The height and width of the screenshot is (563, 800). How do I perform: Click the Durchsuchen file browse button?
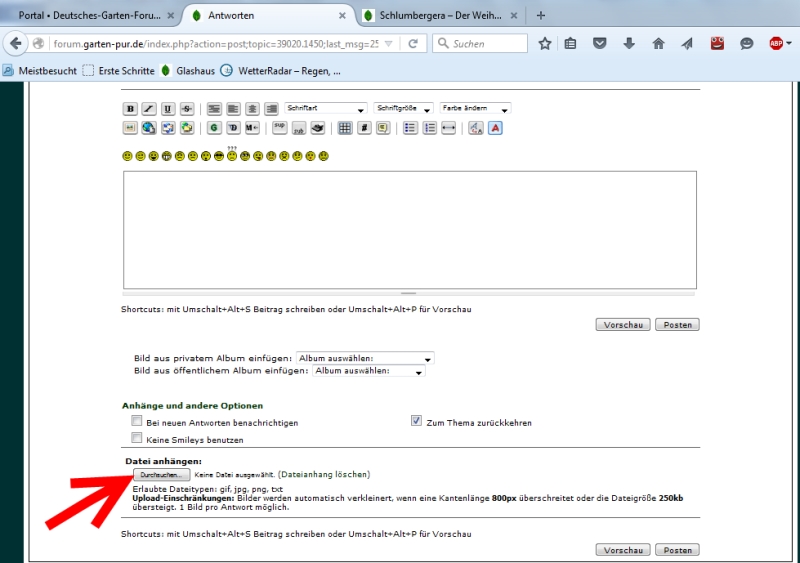click(x=160, y=474)
